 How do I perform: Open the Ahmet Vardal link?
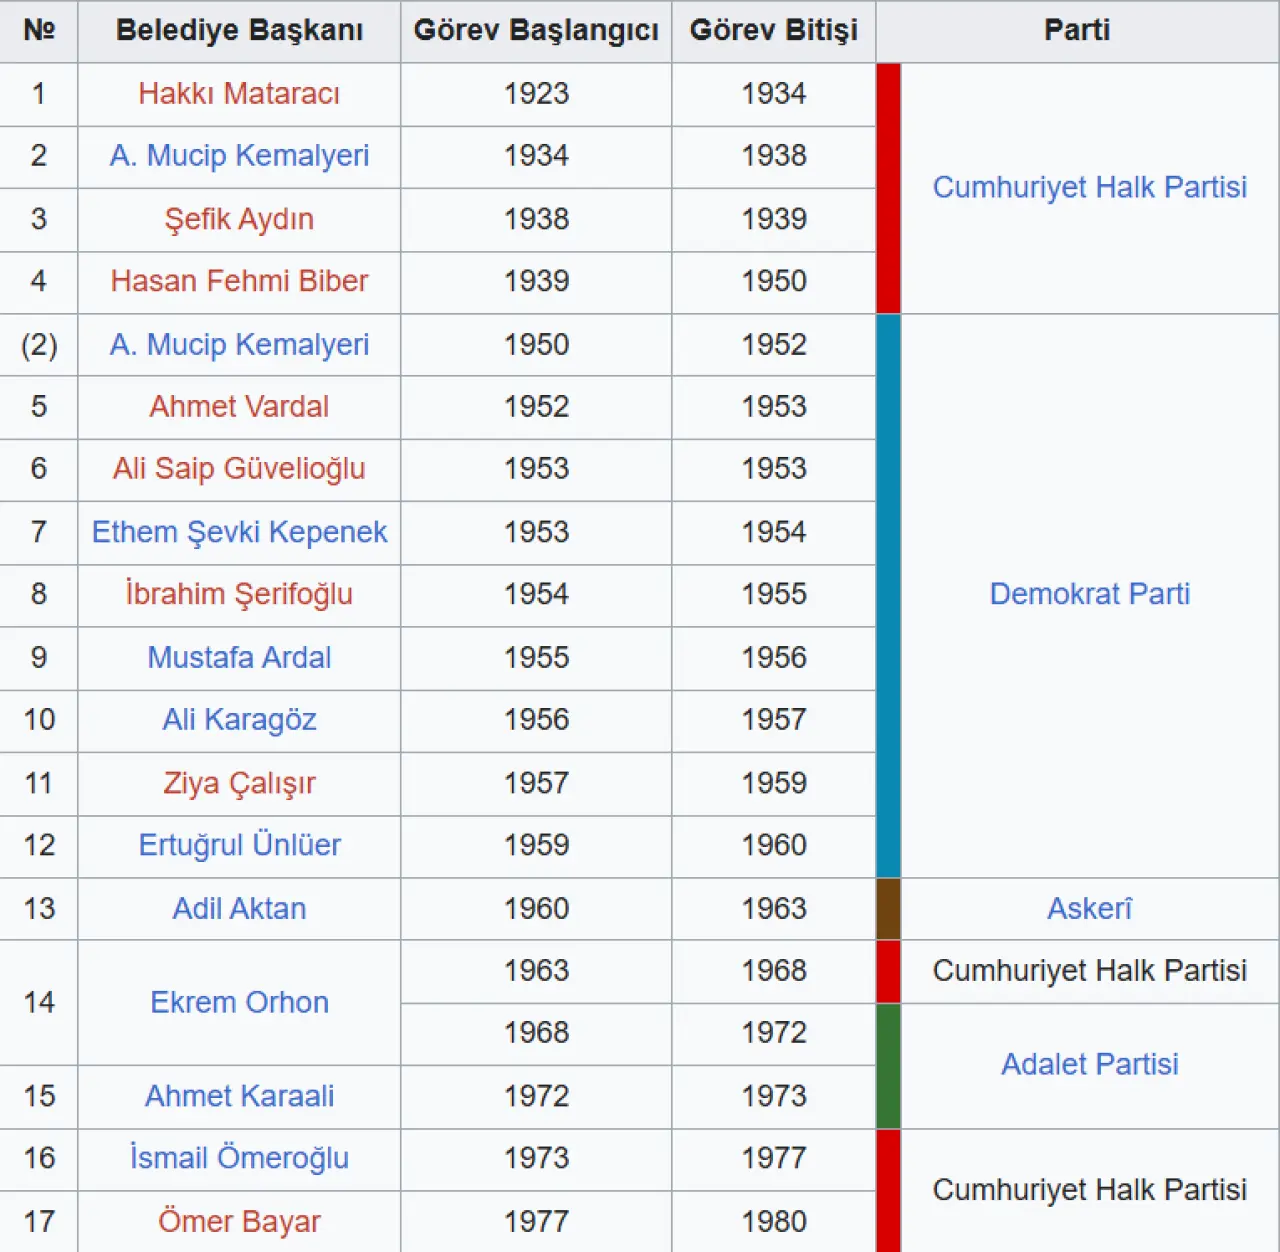pyautogui.click(x=239, y=407)
